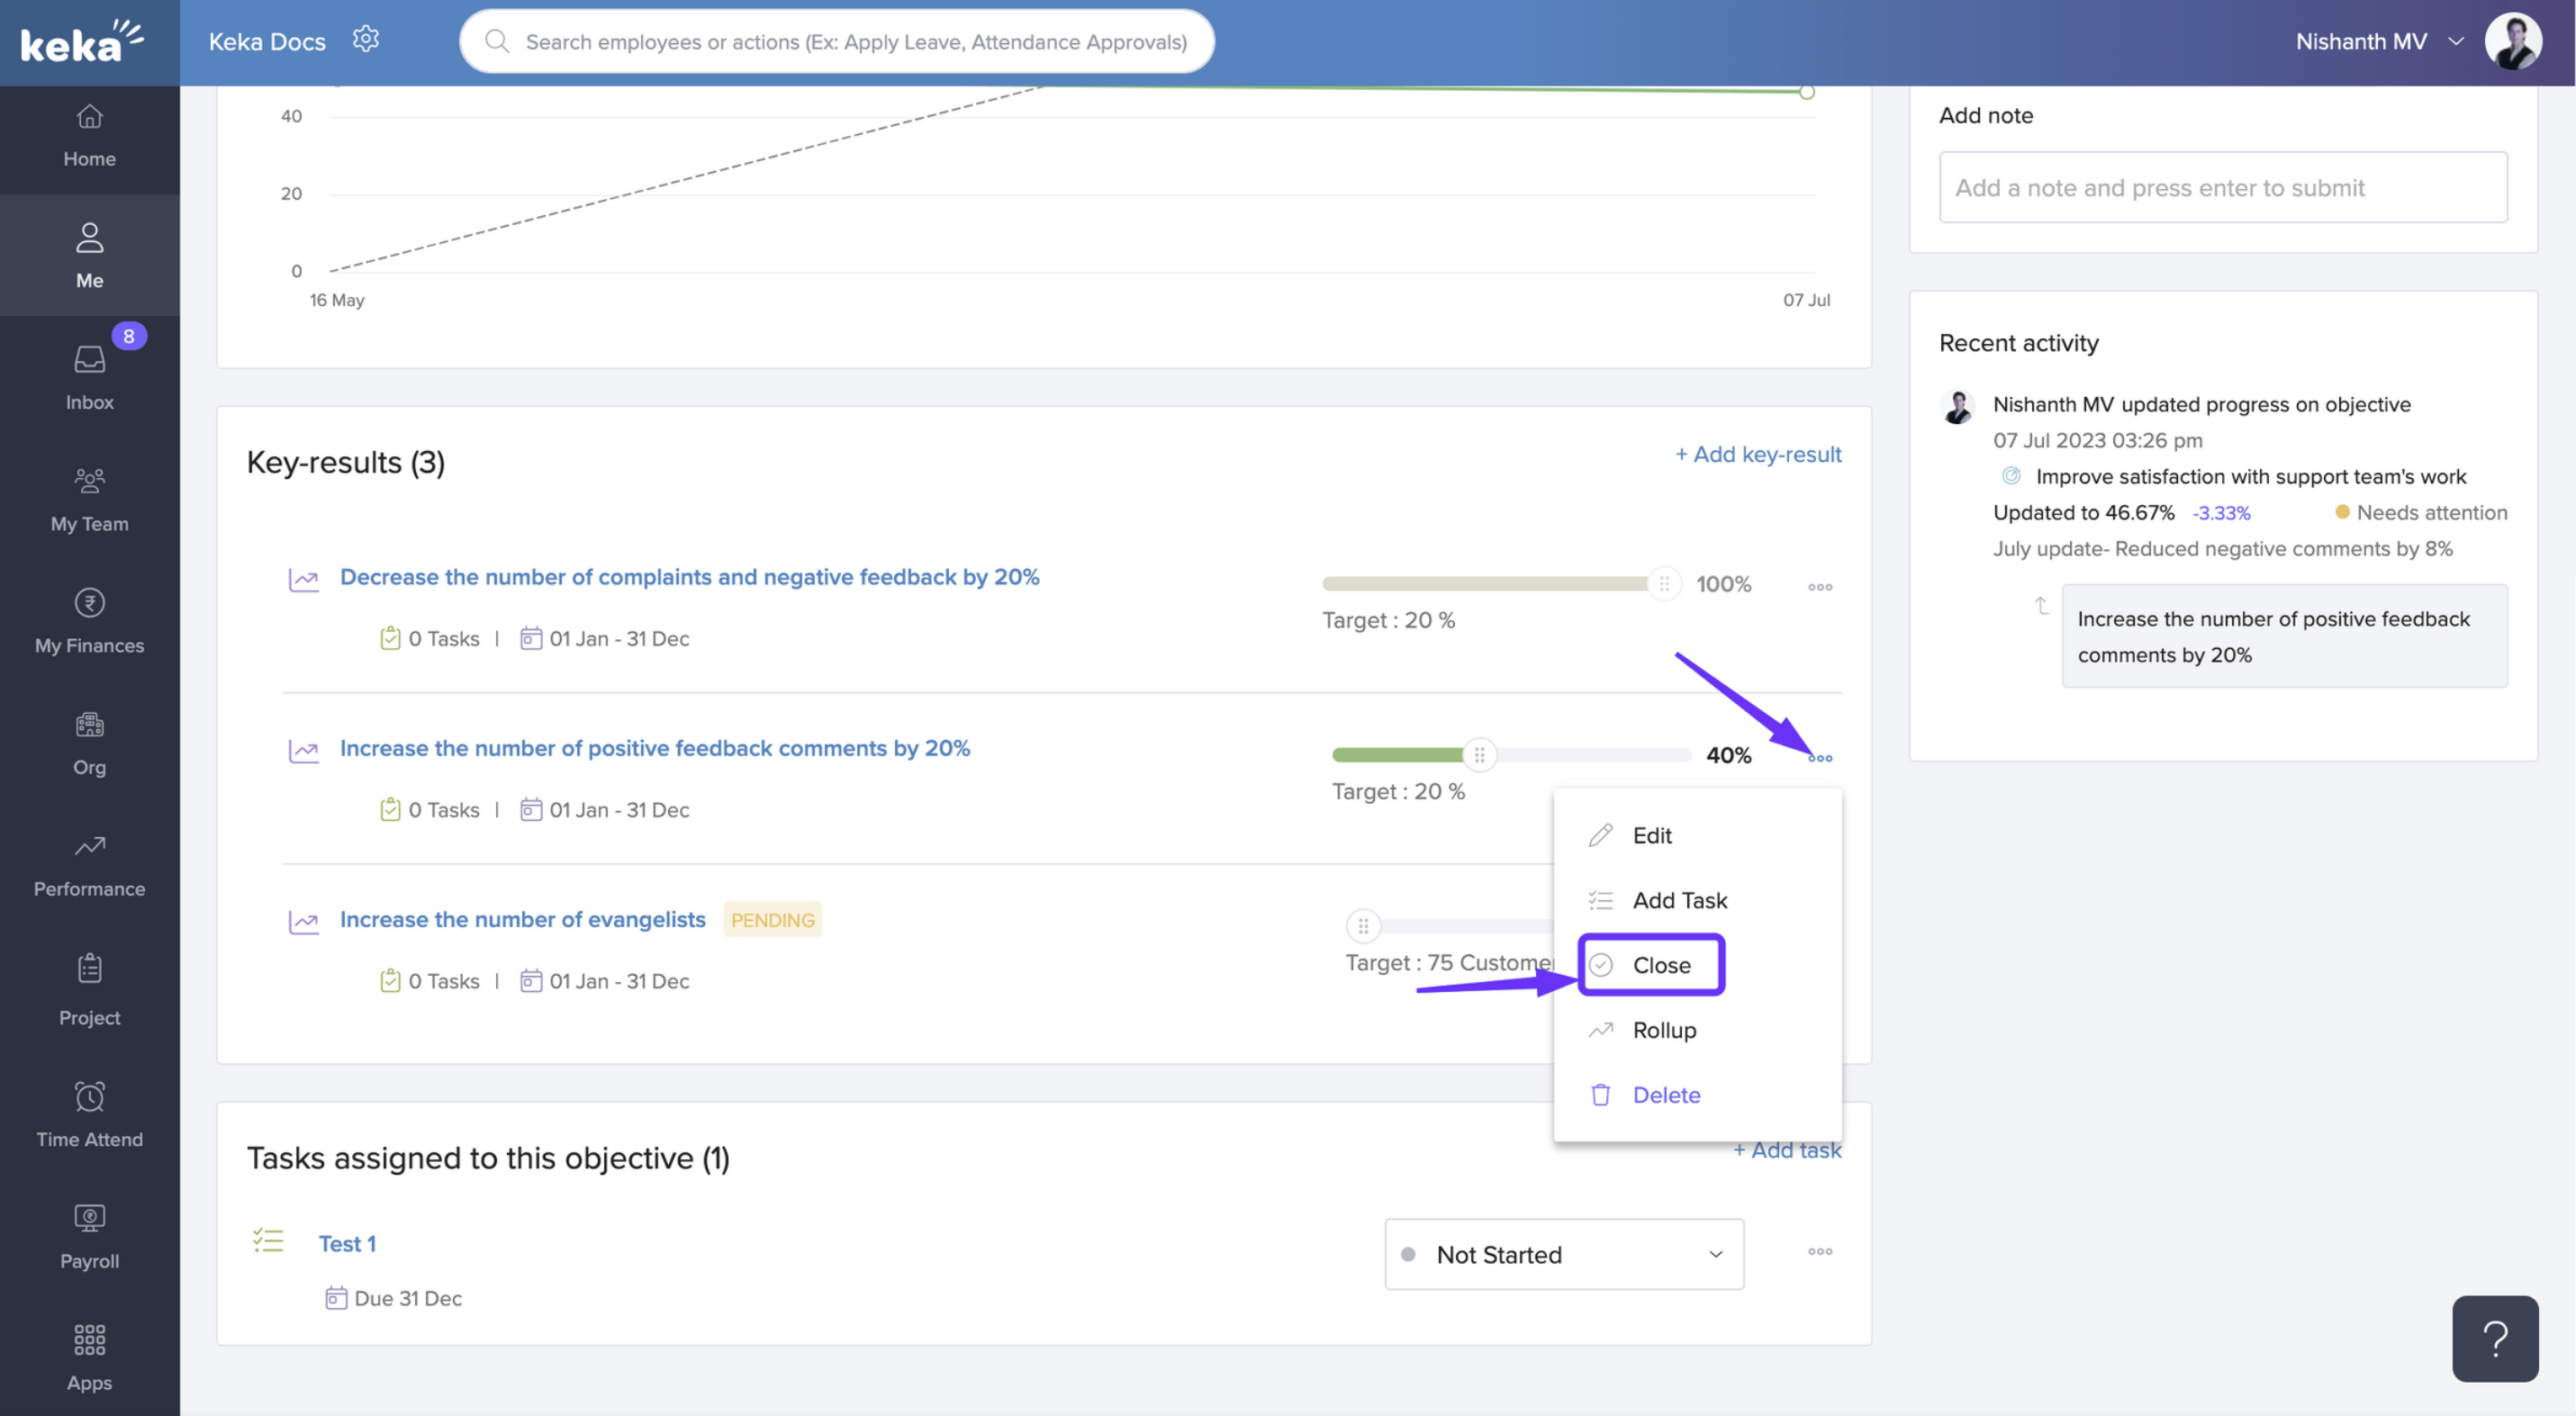The height and width of the screenshot is (1416, 2576).
Task: Click Add task in the objectives section
Action: pyautogui.click(x=1787, y=1150)
